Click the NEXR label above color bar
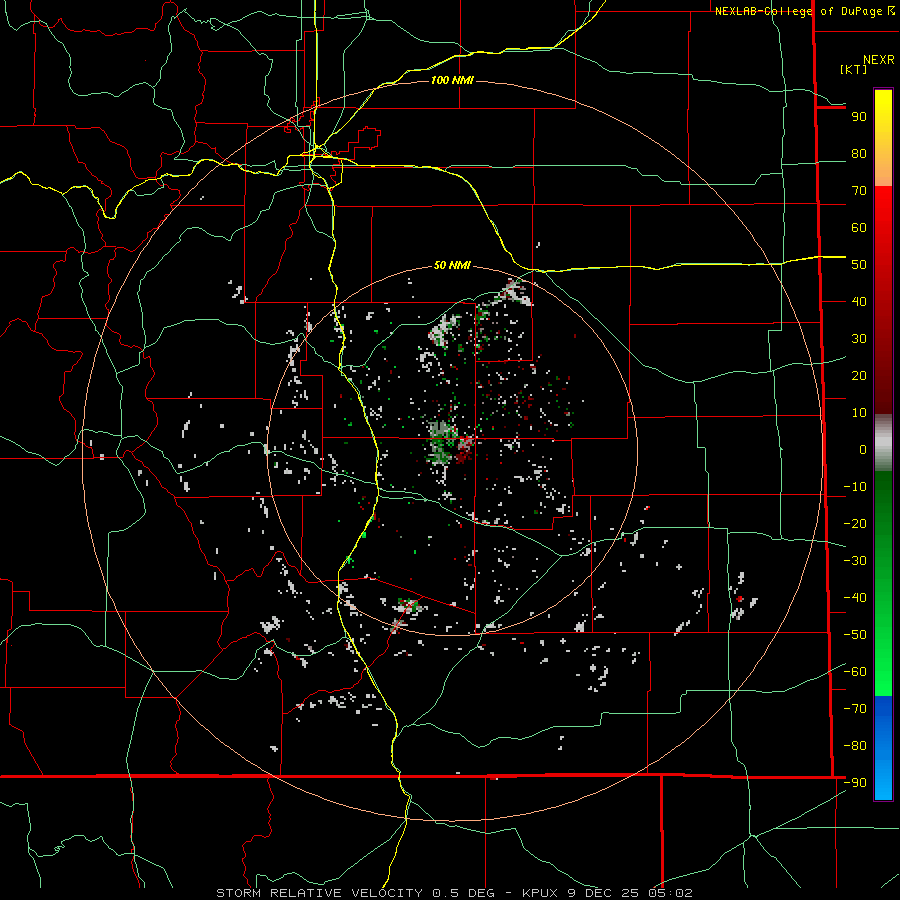Viewport: 900px width, 900px height. [879, 60]
